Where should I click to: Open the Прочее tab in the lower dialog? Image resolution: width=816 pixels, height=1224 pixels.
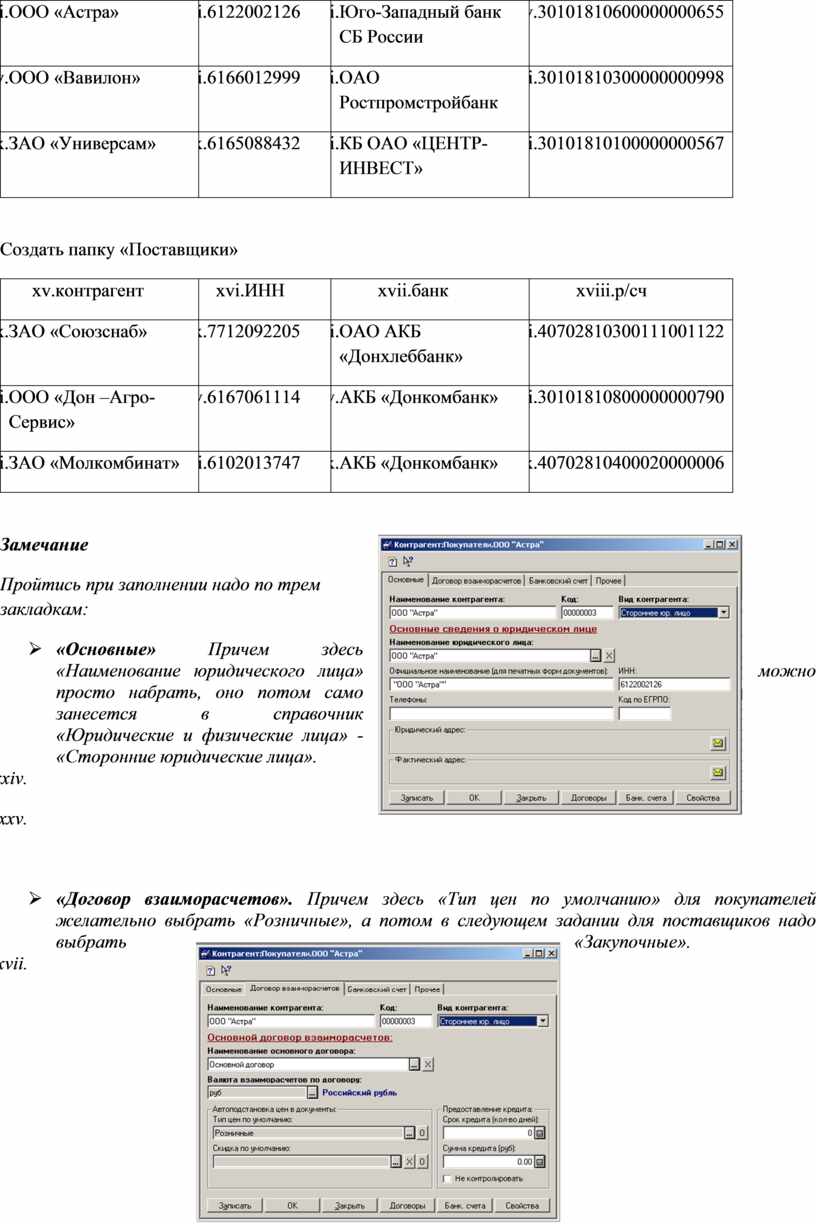click(x=427, y=989)
